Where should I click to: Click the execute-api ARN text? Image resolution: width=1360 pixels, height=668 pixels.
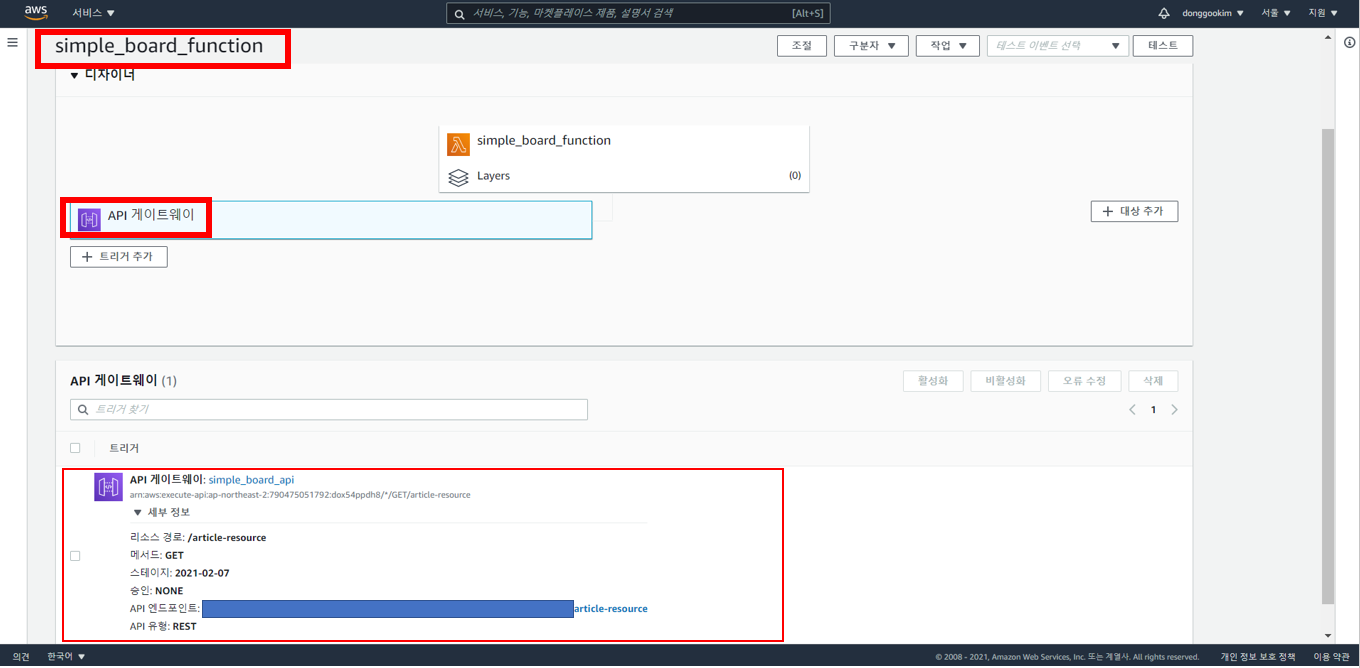pos(300,495)
